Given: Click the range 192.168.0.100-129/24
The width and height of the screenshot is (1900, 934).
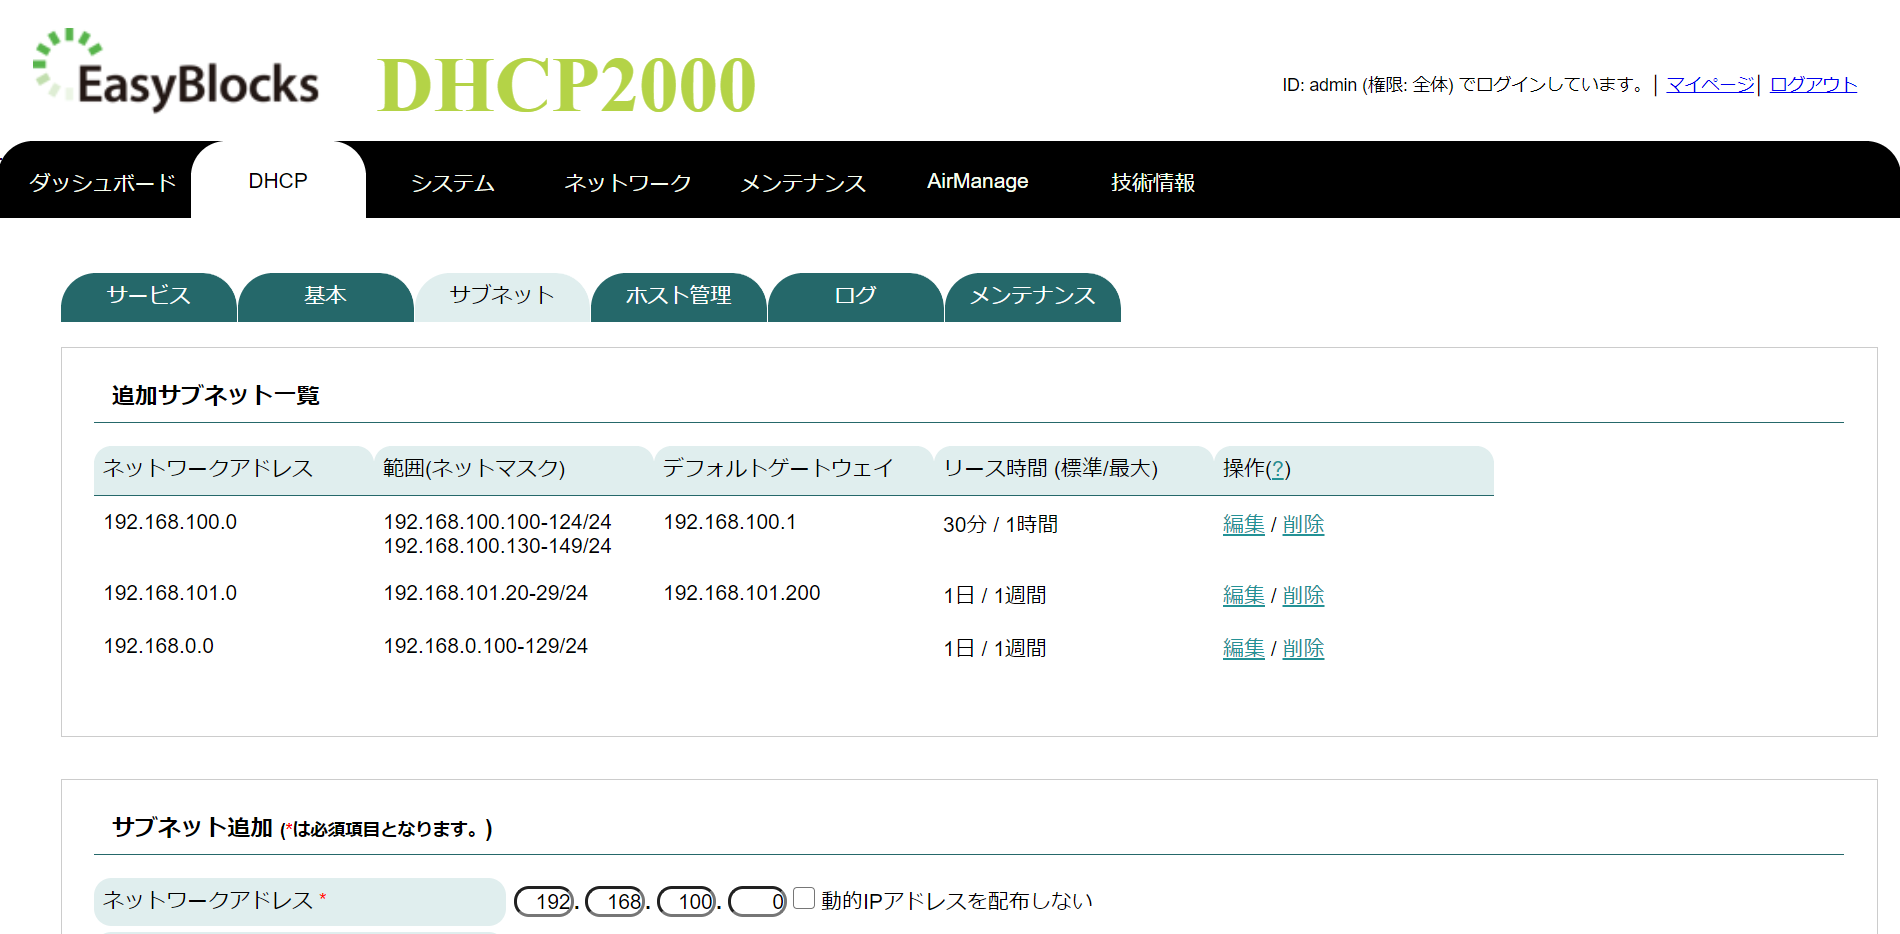Looking at the screenshot, I should coord(486,646).
